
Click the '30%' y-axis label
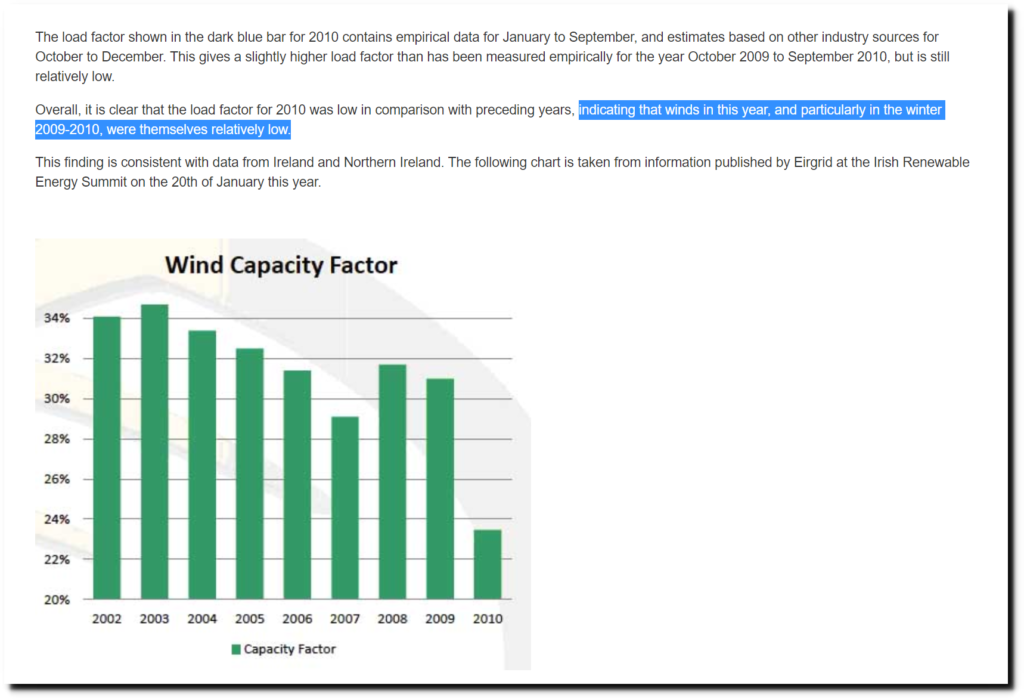coord(57,399)
